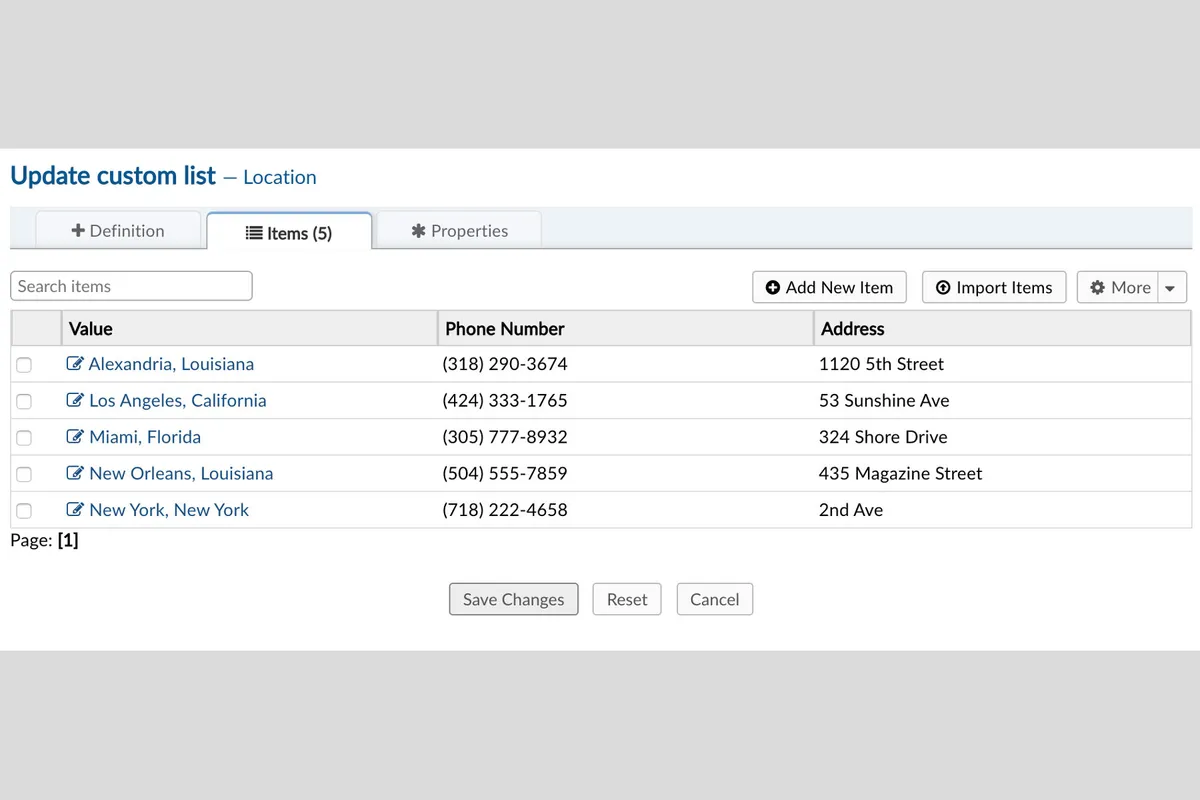Click the edit icon beside Alexandria, Louisiana

click(x=75, y=364)
